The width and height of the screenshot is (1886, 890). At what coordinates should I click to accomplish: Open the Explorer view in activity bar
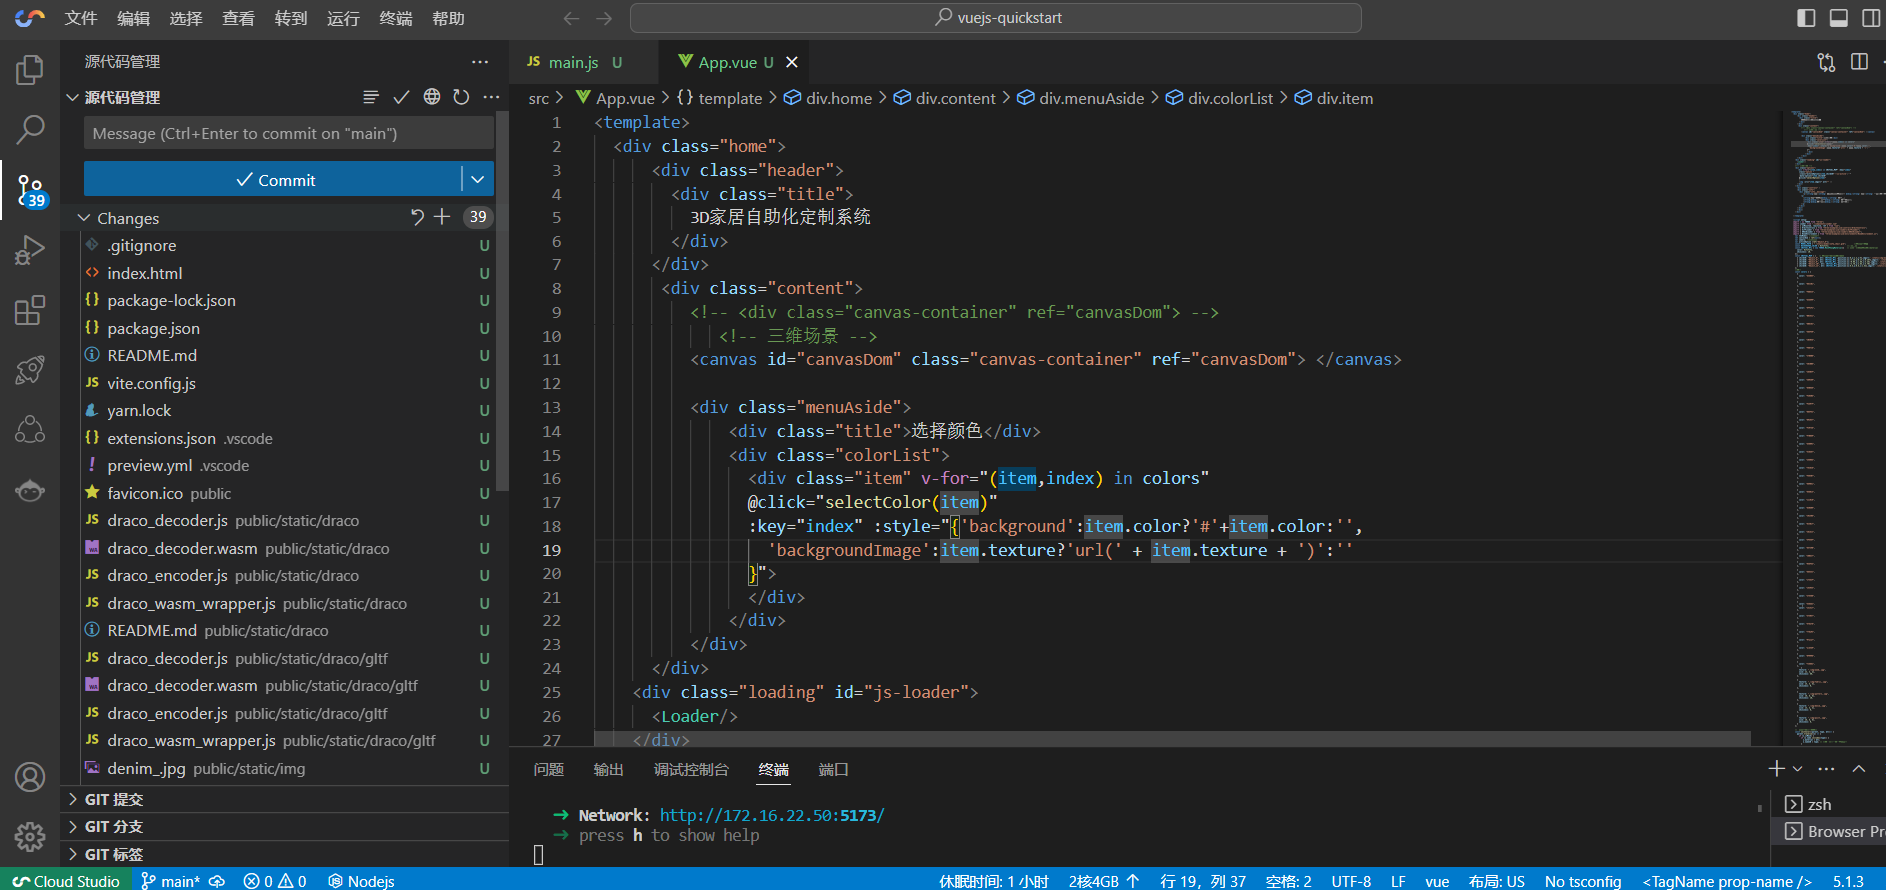(30, 70)
